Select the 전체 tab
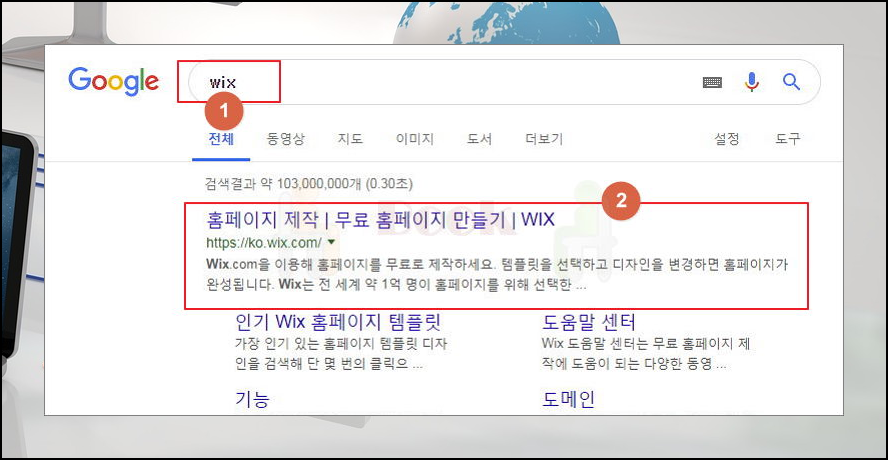Image resolution: width=888 pixels, height=460 pixels. pyautogui.click(x=221, y=139)
